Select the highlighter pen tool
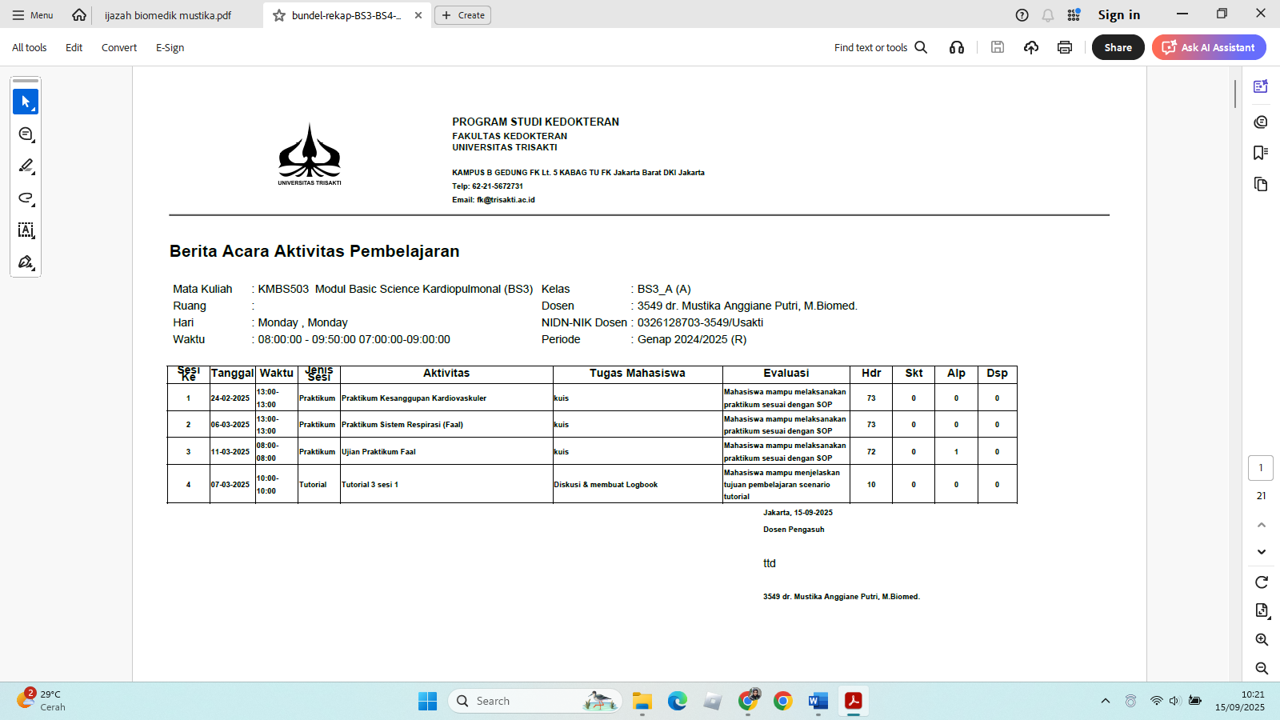 [26, 166]
